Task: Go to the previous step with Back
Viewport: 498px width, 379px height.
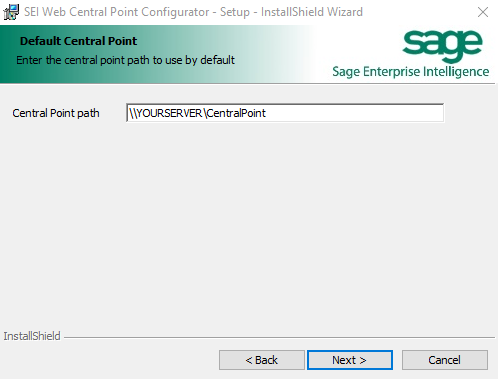Action: point(262,360)
